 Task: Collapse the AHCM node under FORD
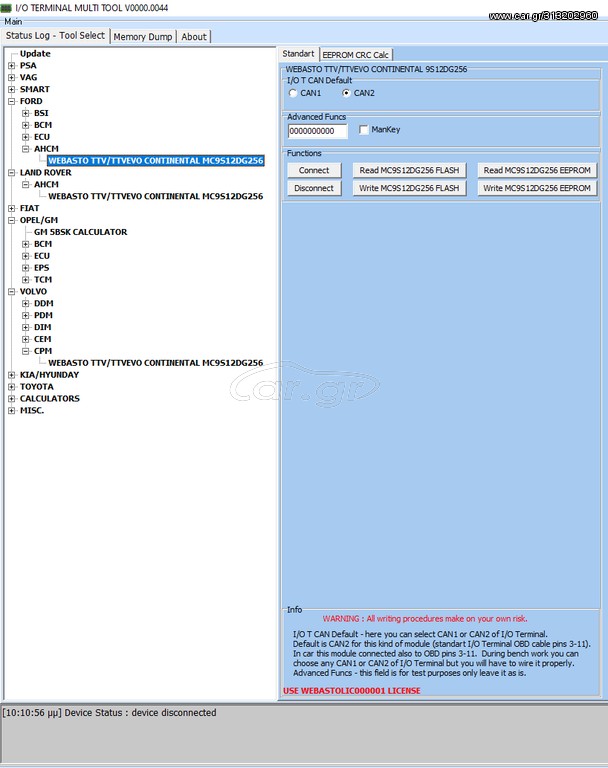tap(25, 149)
